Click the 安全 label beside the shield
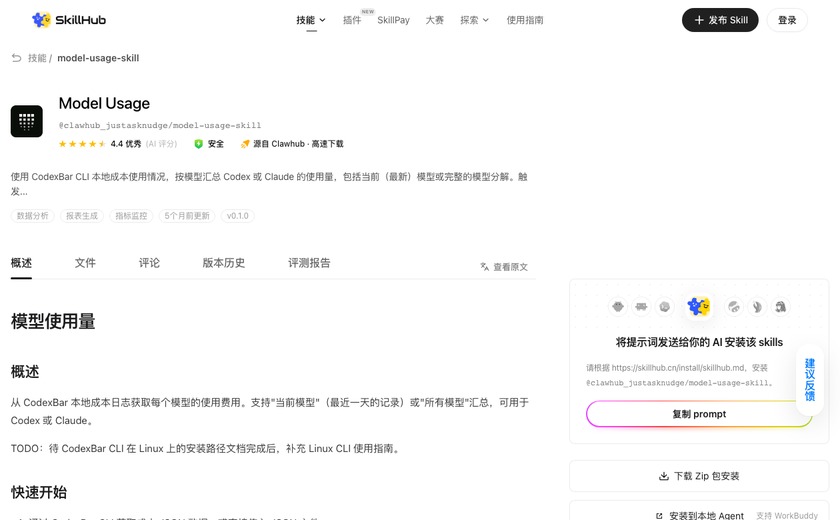 point(216,144)
